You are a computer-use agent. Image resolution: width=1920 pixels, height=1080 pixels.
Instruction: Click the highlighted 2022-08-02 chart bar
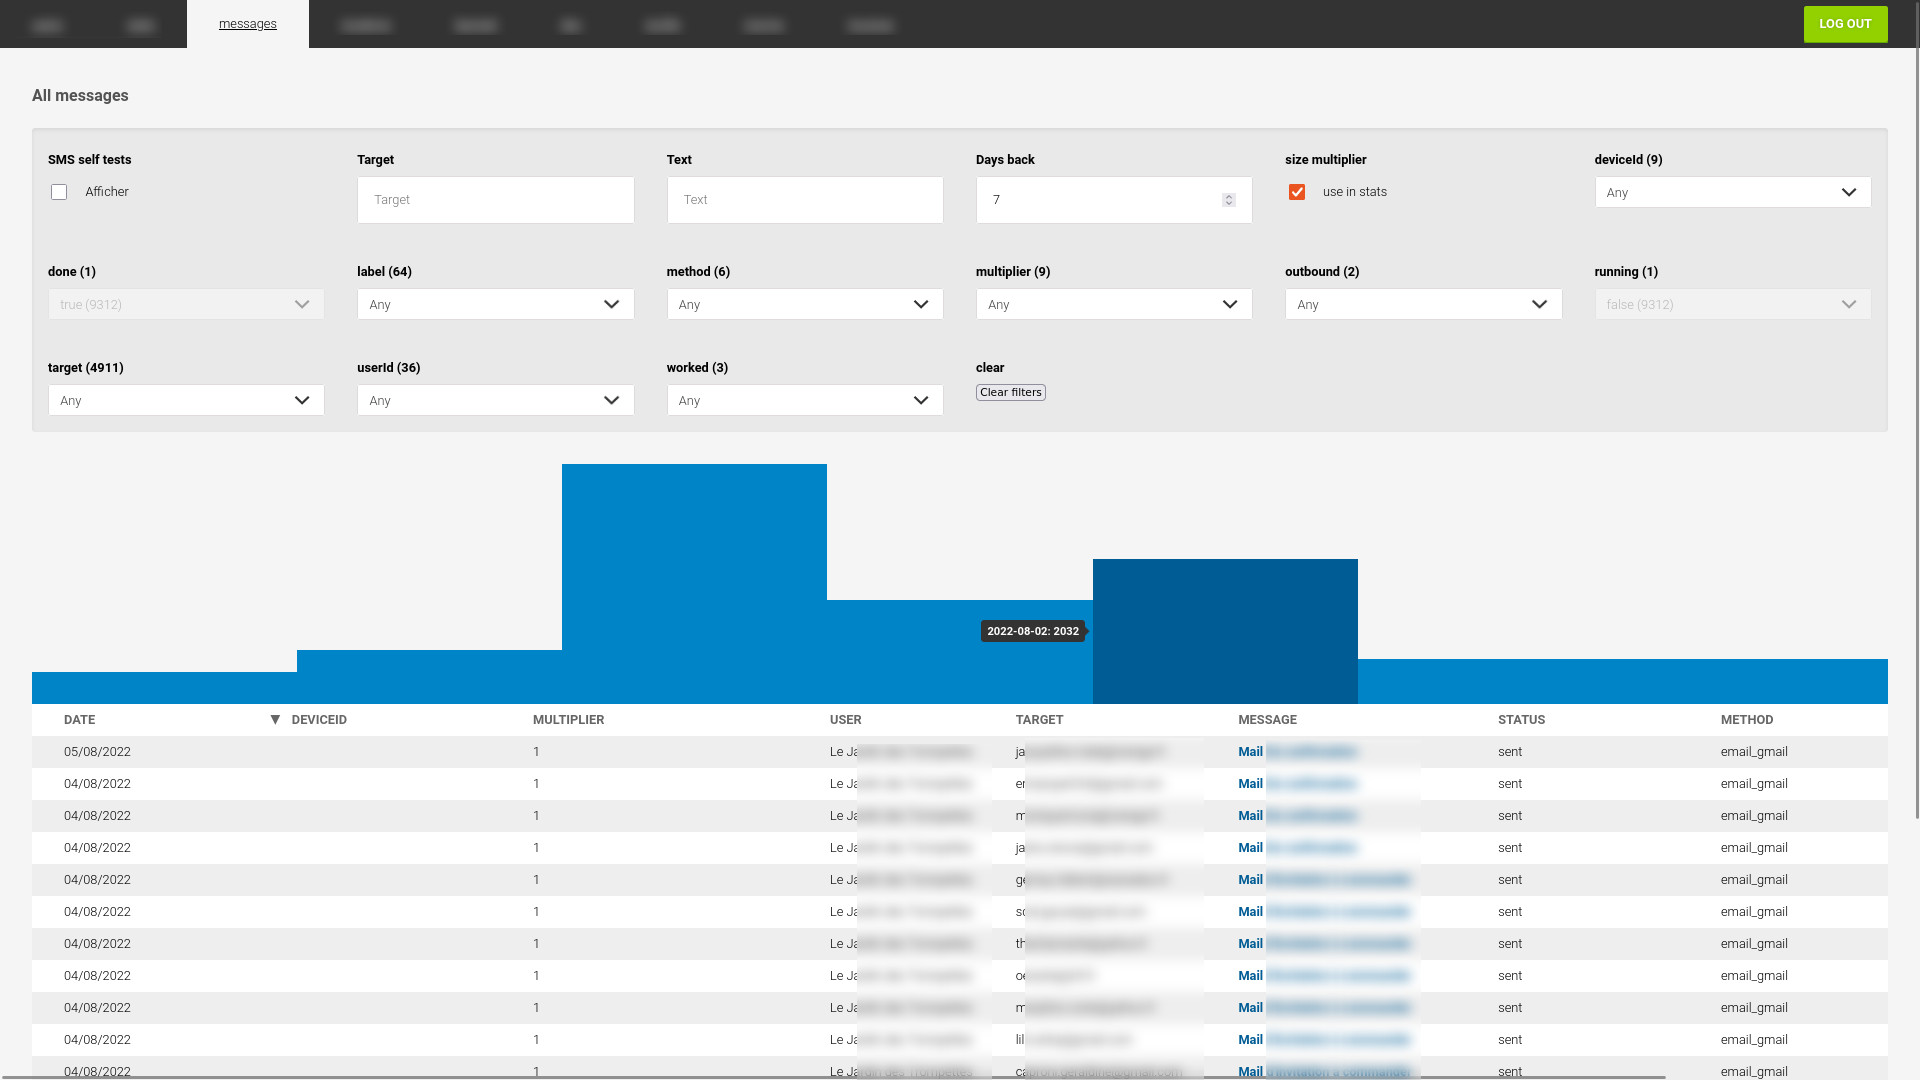[1224, 632]
